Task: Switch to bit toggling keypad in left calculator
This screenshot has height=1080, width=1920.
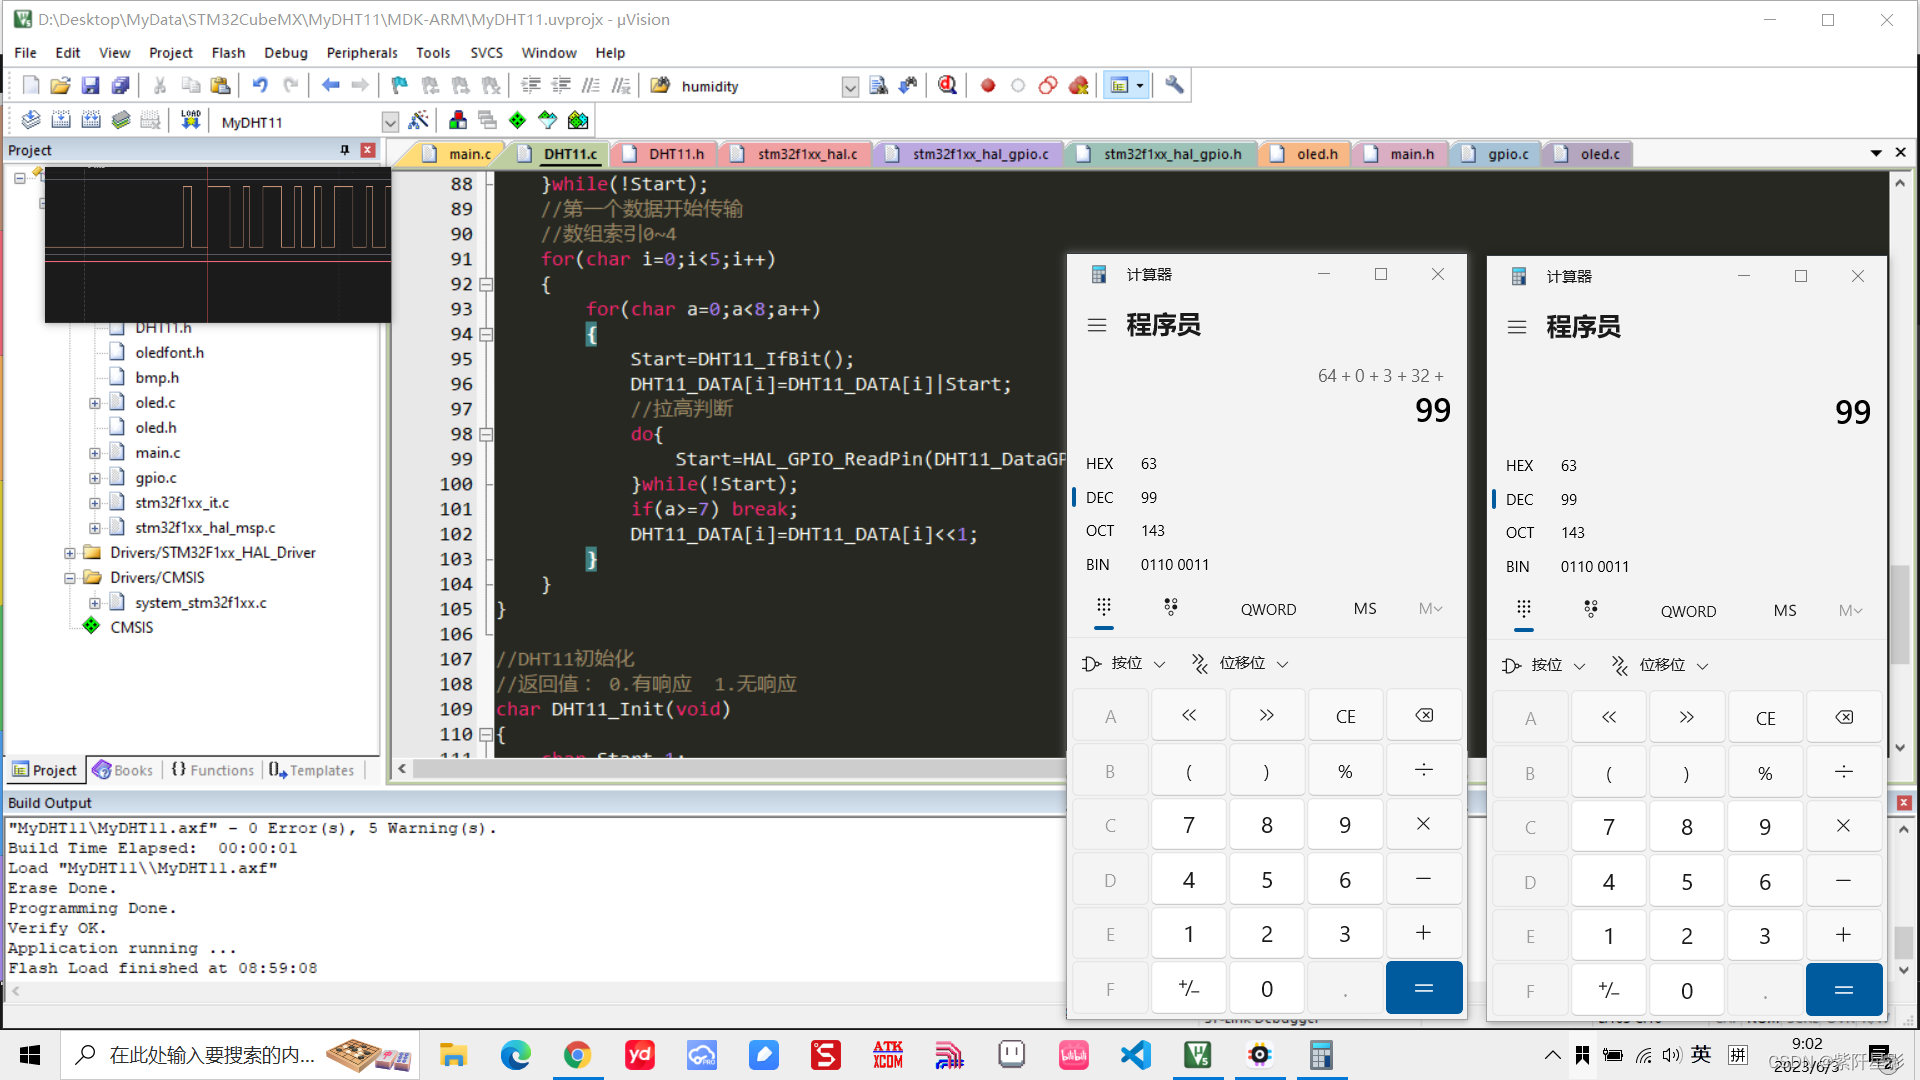Action: point(1171,607)
